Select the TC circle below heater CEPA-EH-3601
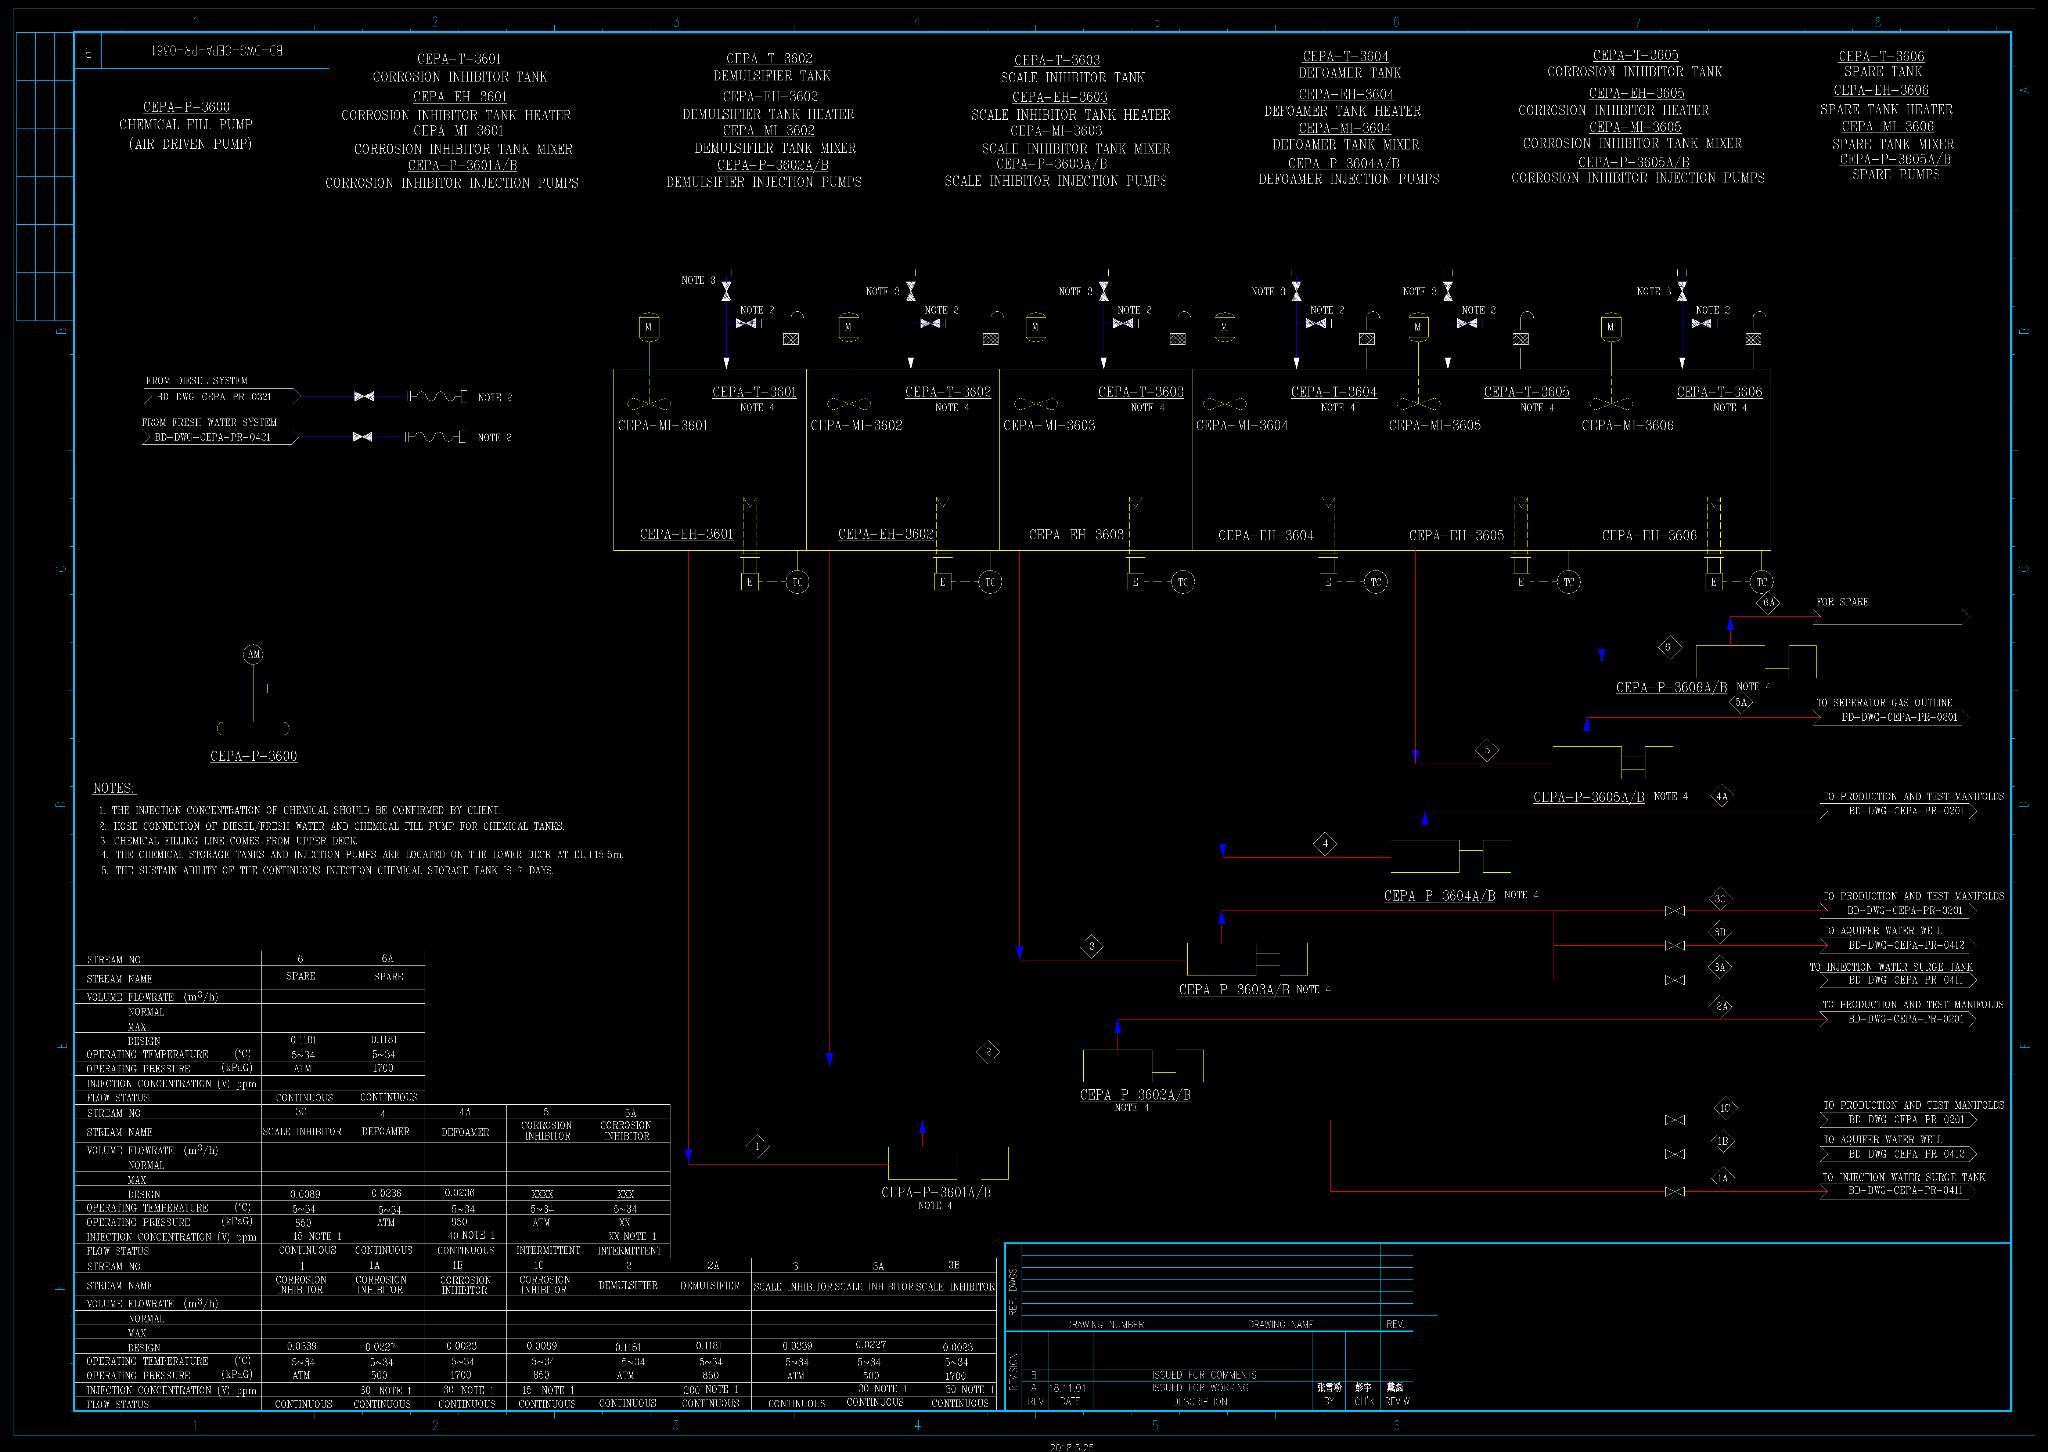The height and width of the screenshot is (1452, 2048). 797,582
